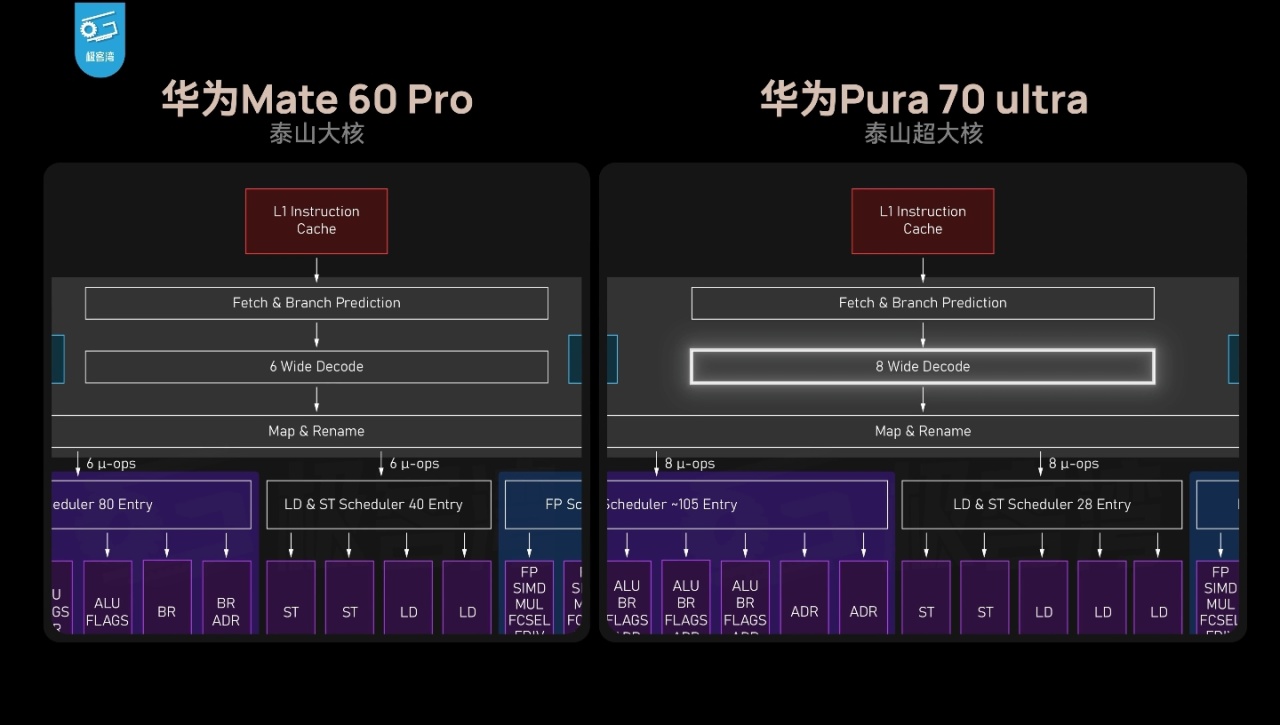Select LD & ST Scheduler 40 Entry box
The image size is (1280, 725).
379,505
